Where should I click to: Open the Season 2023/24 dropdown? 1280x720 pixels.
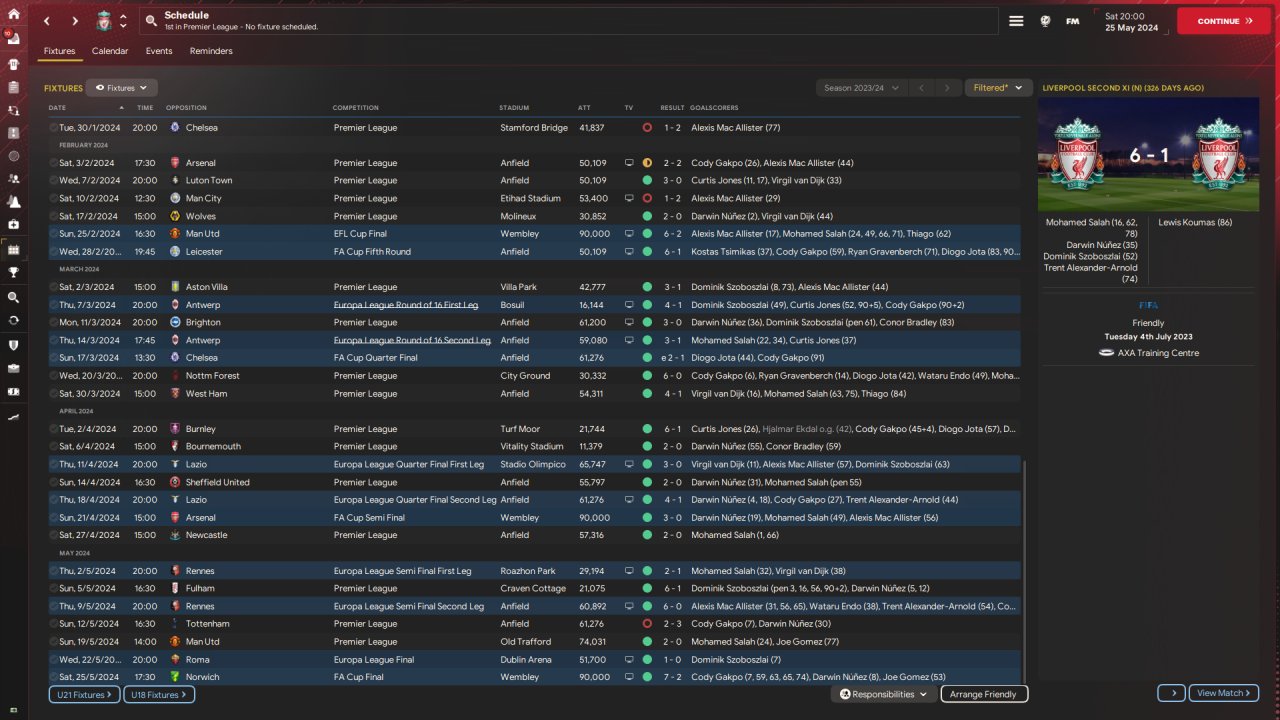coord(861,88)
